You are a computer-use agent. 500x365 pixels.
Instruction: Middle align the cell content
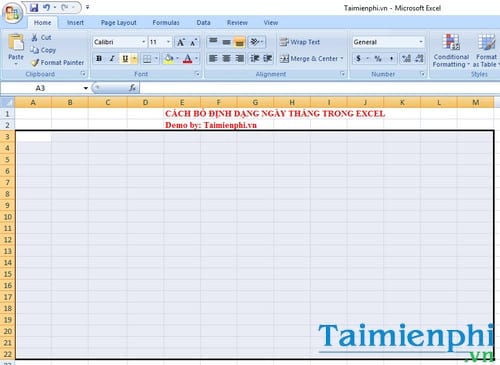click(226, 42)
